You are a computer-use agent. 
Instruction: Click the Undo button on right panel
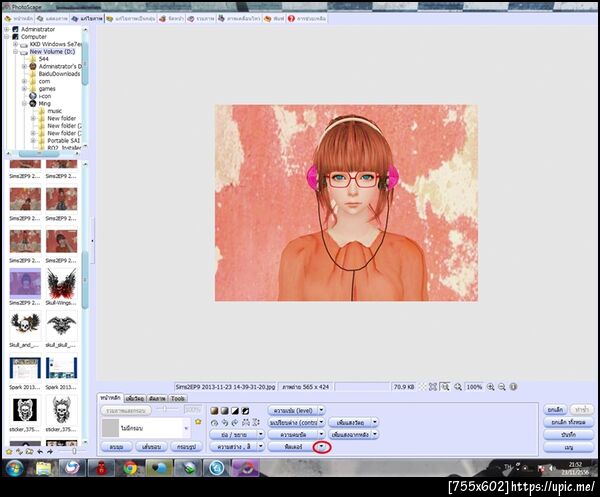pyautogui.click(x=555, y=410)
